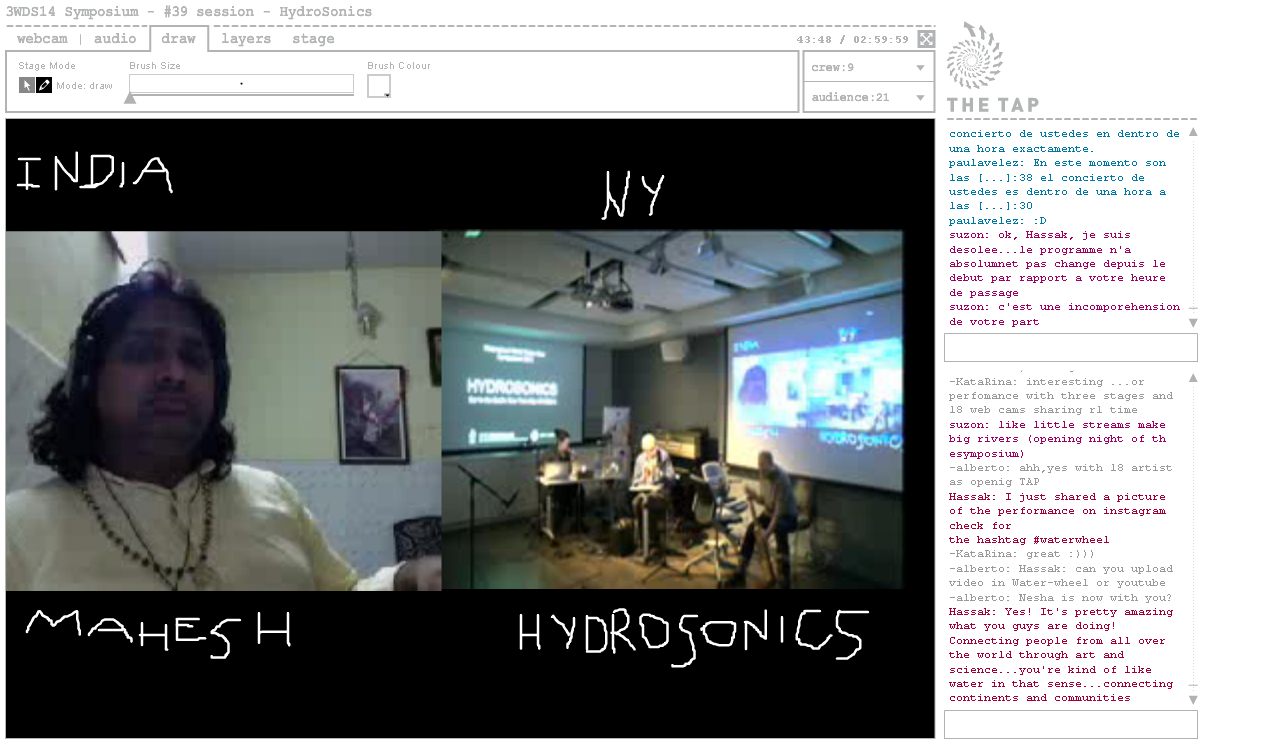Switch to the webcam tab
This screenshot has width=1271, height=746.
pos(42,39)
